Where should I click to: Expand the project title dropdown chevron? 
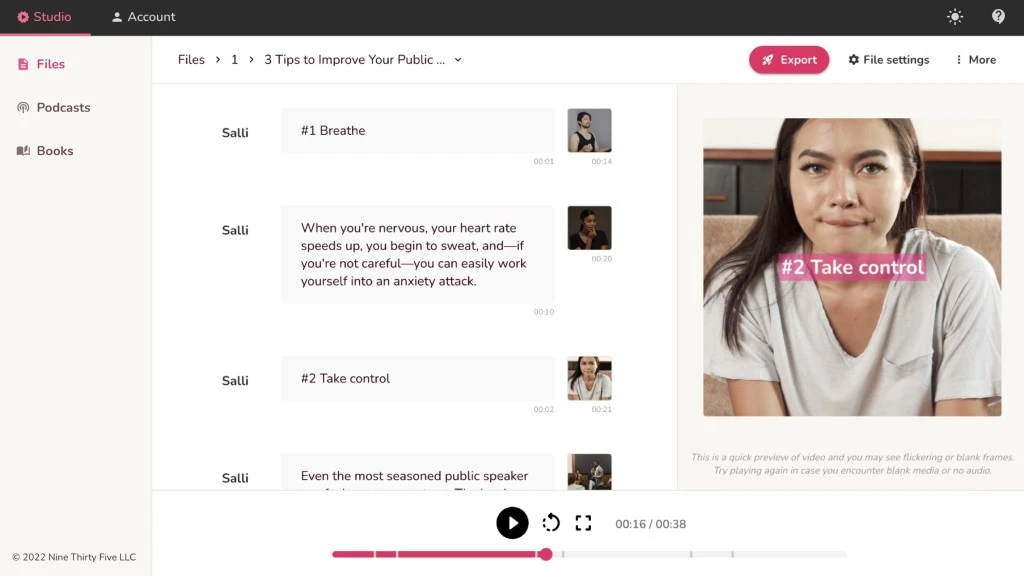(x=458, y=59)
